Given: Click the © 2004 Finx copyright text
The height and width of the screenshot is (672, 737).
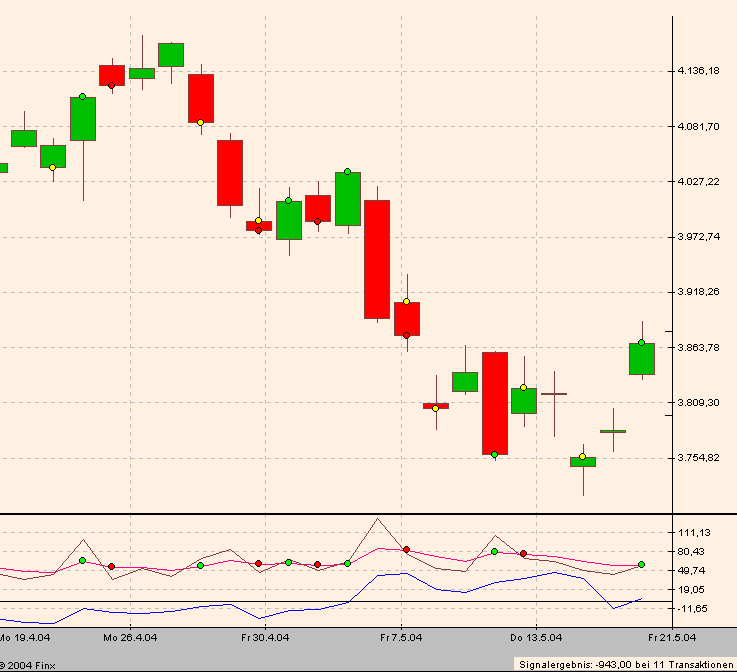Looking at the screenshot, I should (27, 666).
